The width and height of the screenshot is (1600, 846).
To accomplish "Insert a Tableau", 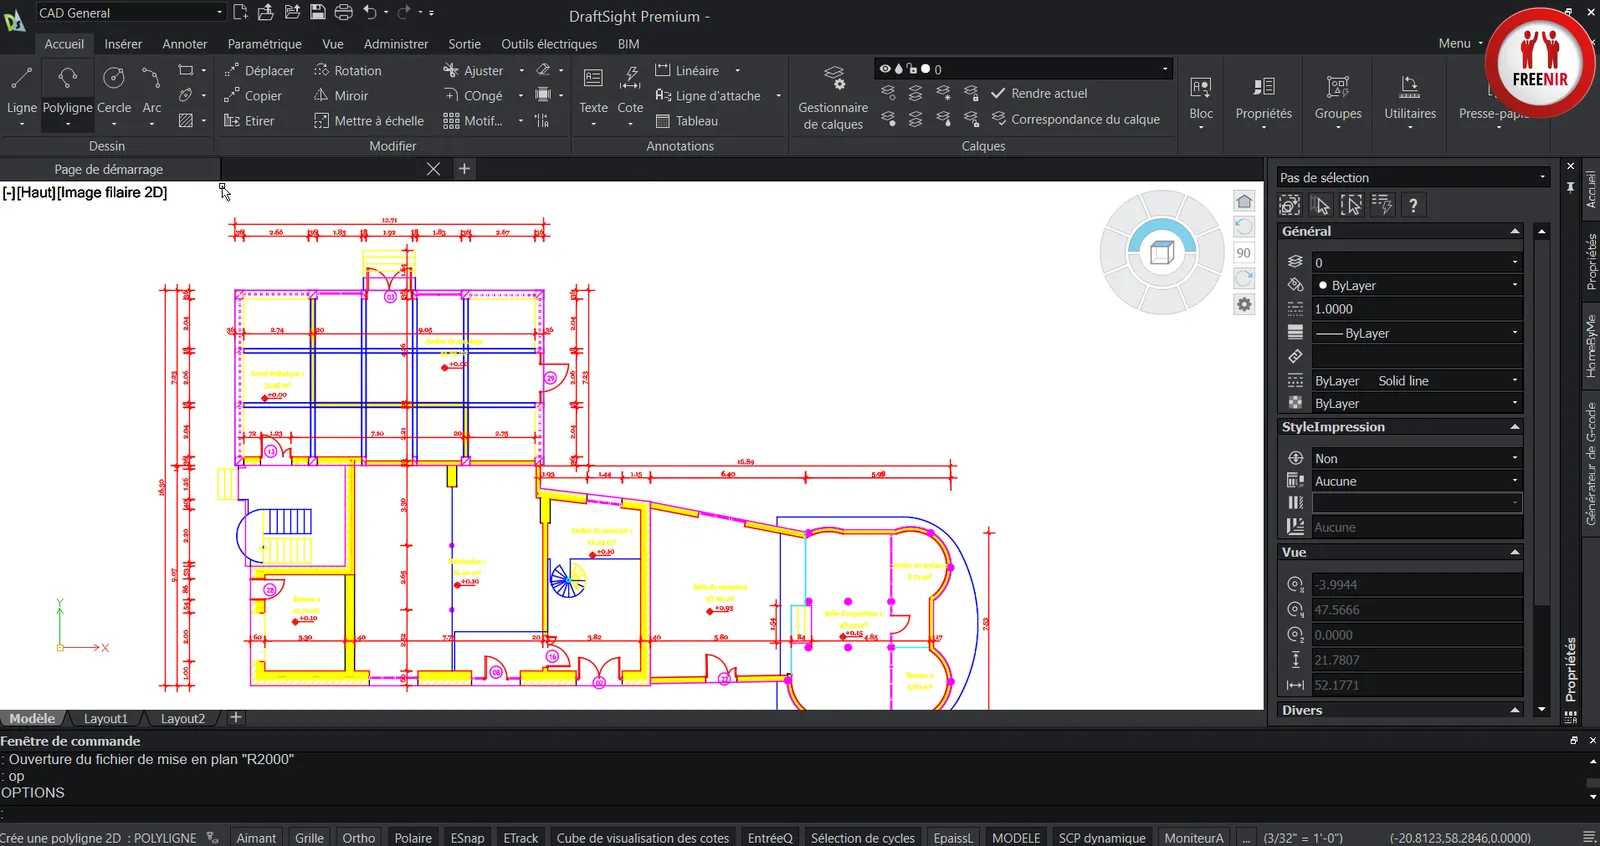I will [x=687, y=121].
